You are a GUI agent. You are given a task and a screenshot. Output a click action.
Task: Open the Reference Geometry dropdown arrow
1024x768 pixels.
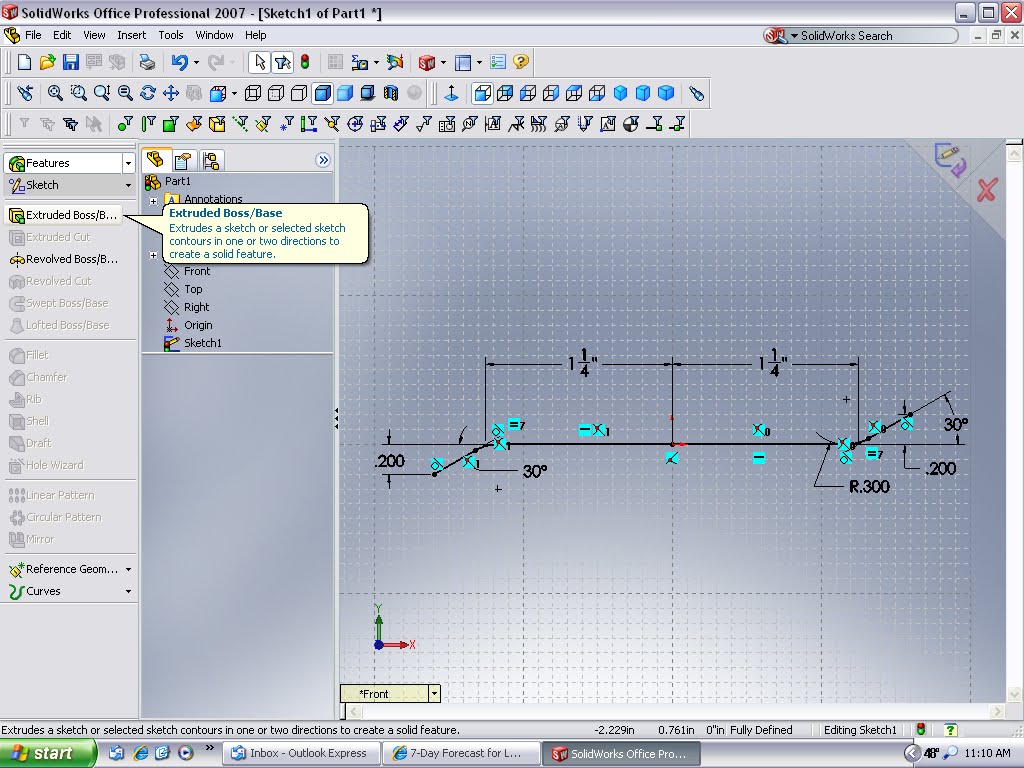click(128, 569)
